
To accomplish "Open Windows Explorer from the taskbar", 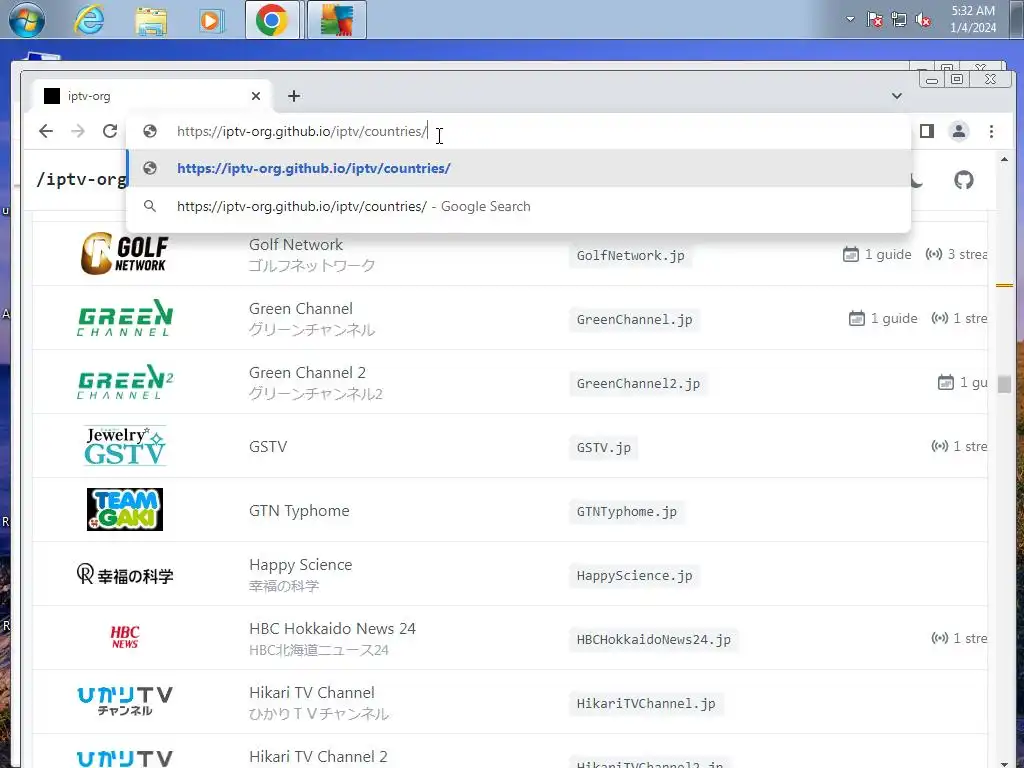I will (x=151, y=20).
